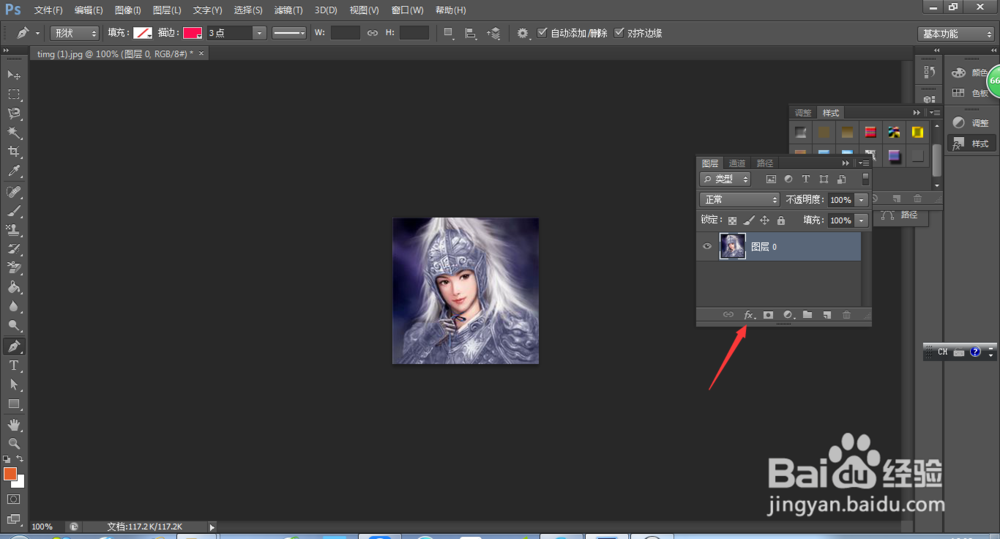Uncheck 自动添加/删除 checkbox

542,33
